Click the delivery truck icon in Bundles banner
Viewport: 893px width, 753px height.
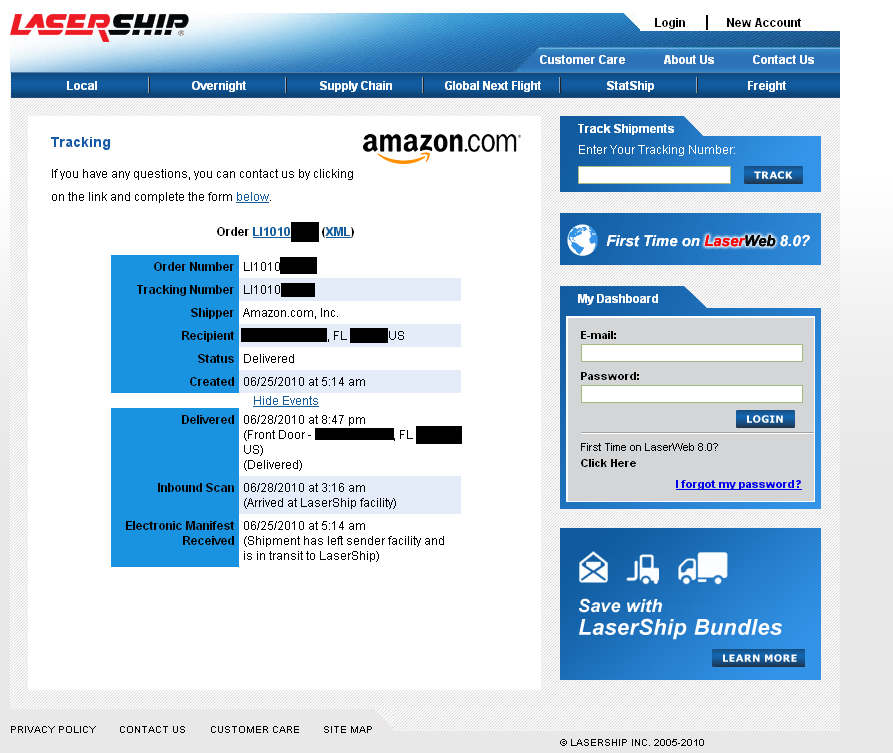702,568
